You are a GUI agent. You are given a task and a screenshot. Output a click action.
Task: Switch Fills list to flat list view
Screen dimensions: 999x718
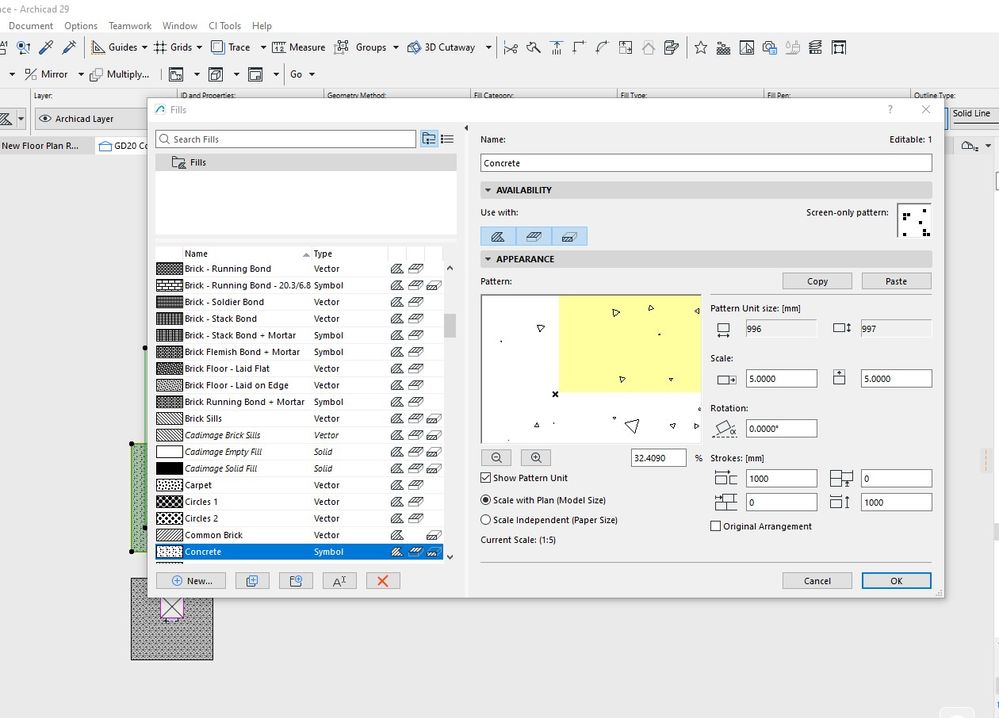pyautogui.click(x=448, y=139)
